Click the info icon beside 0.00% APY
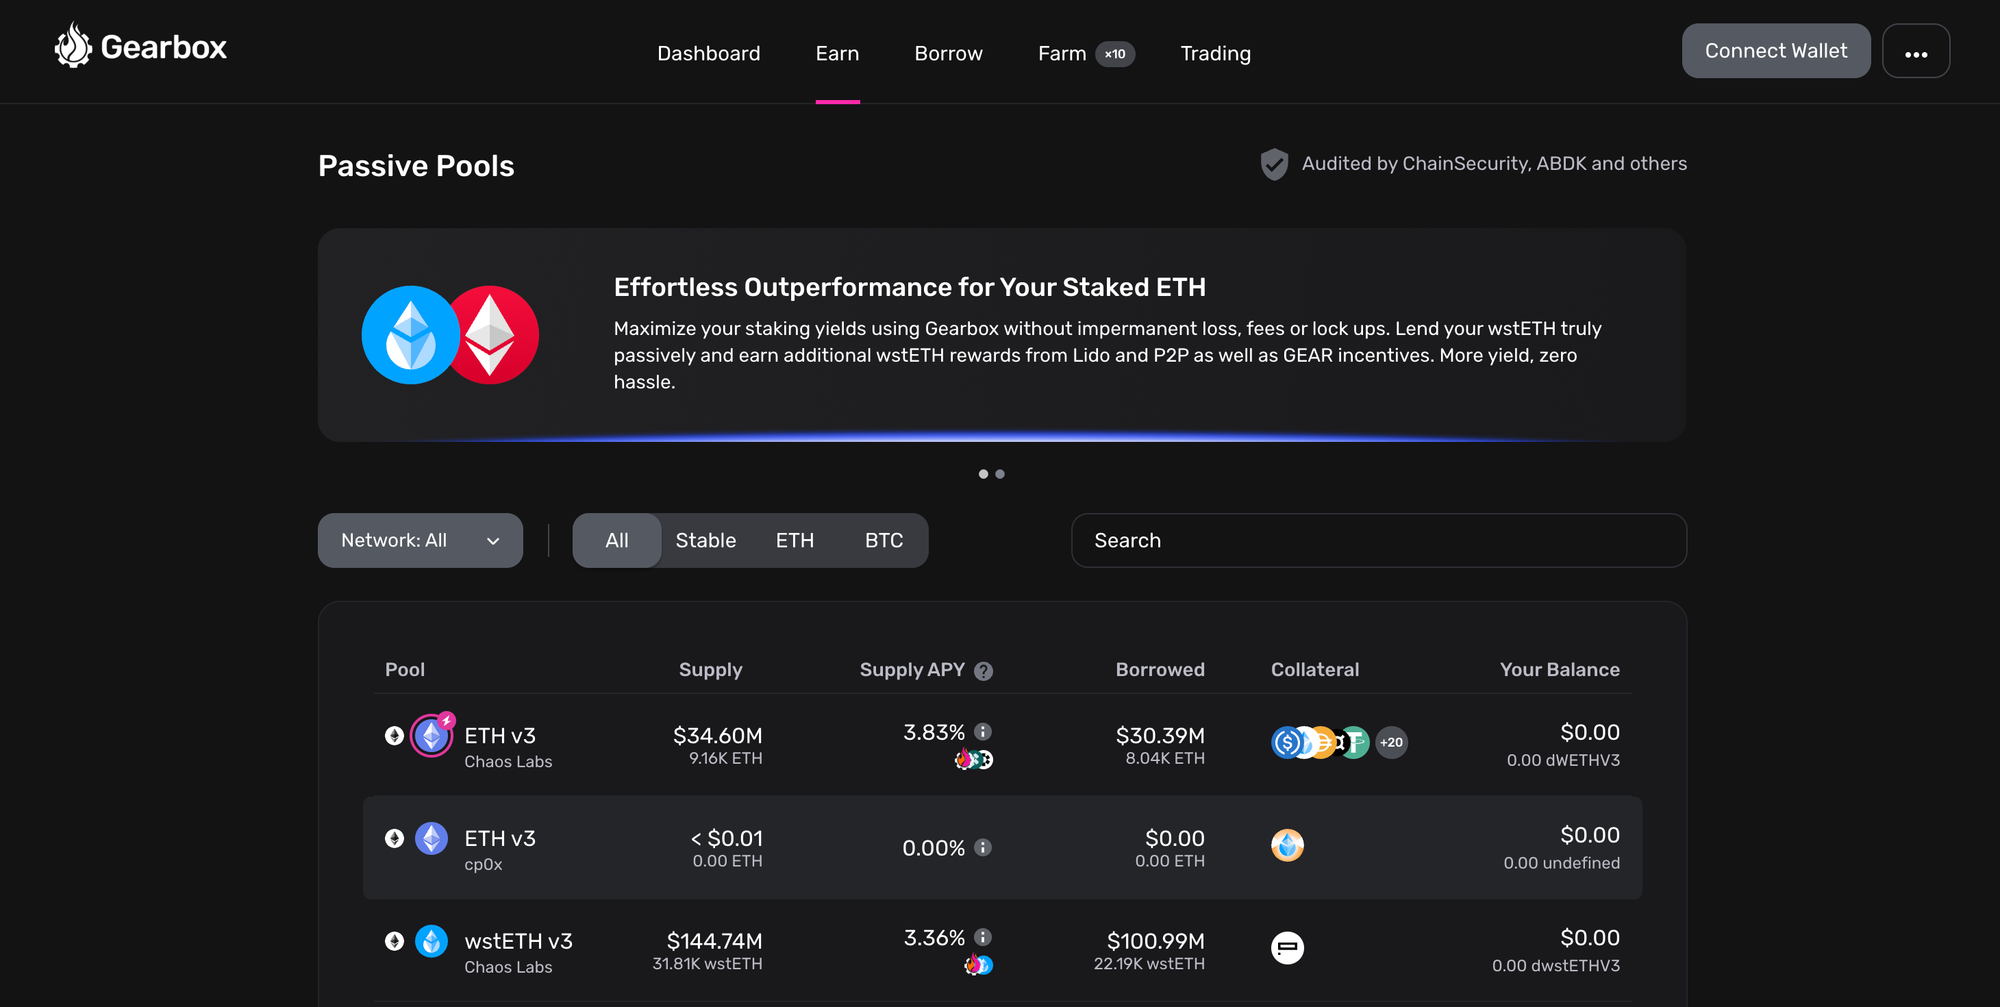This screenshot has height=1007, width=2000. tap(983, 848)
